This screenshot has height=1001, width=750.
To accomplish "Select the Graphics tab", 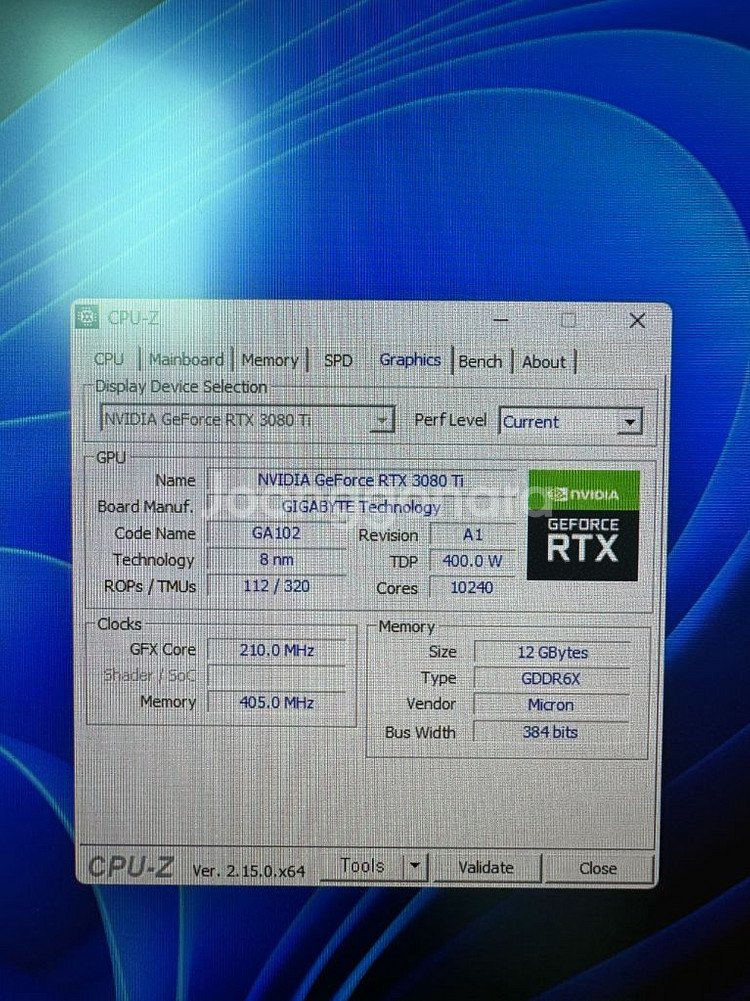I will (410, 360).
